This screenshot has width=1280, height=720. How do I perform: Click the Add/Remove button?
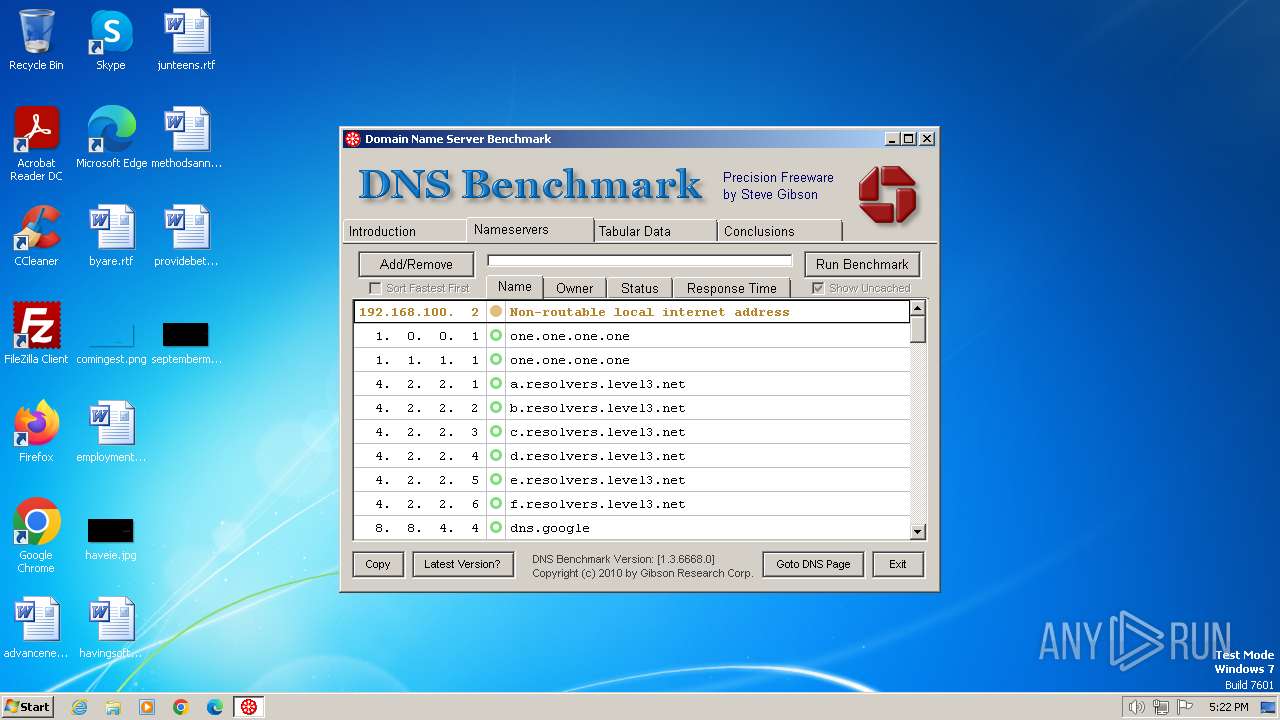click(x=416, y=264)
